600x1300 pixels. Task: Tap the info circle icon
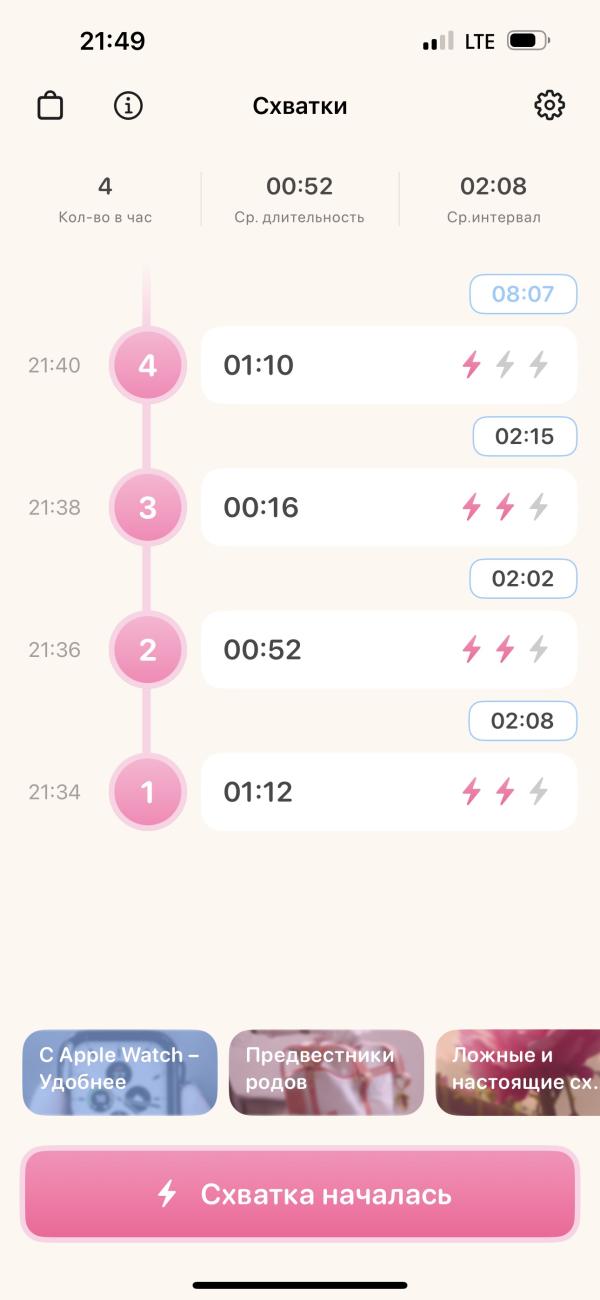tap(128, 105)
